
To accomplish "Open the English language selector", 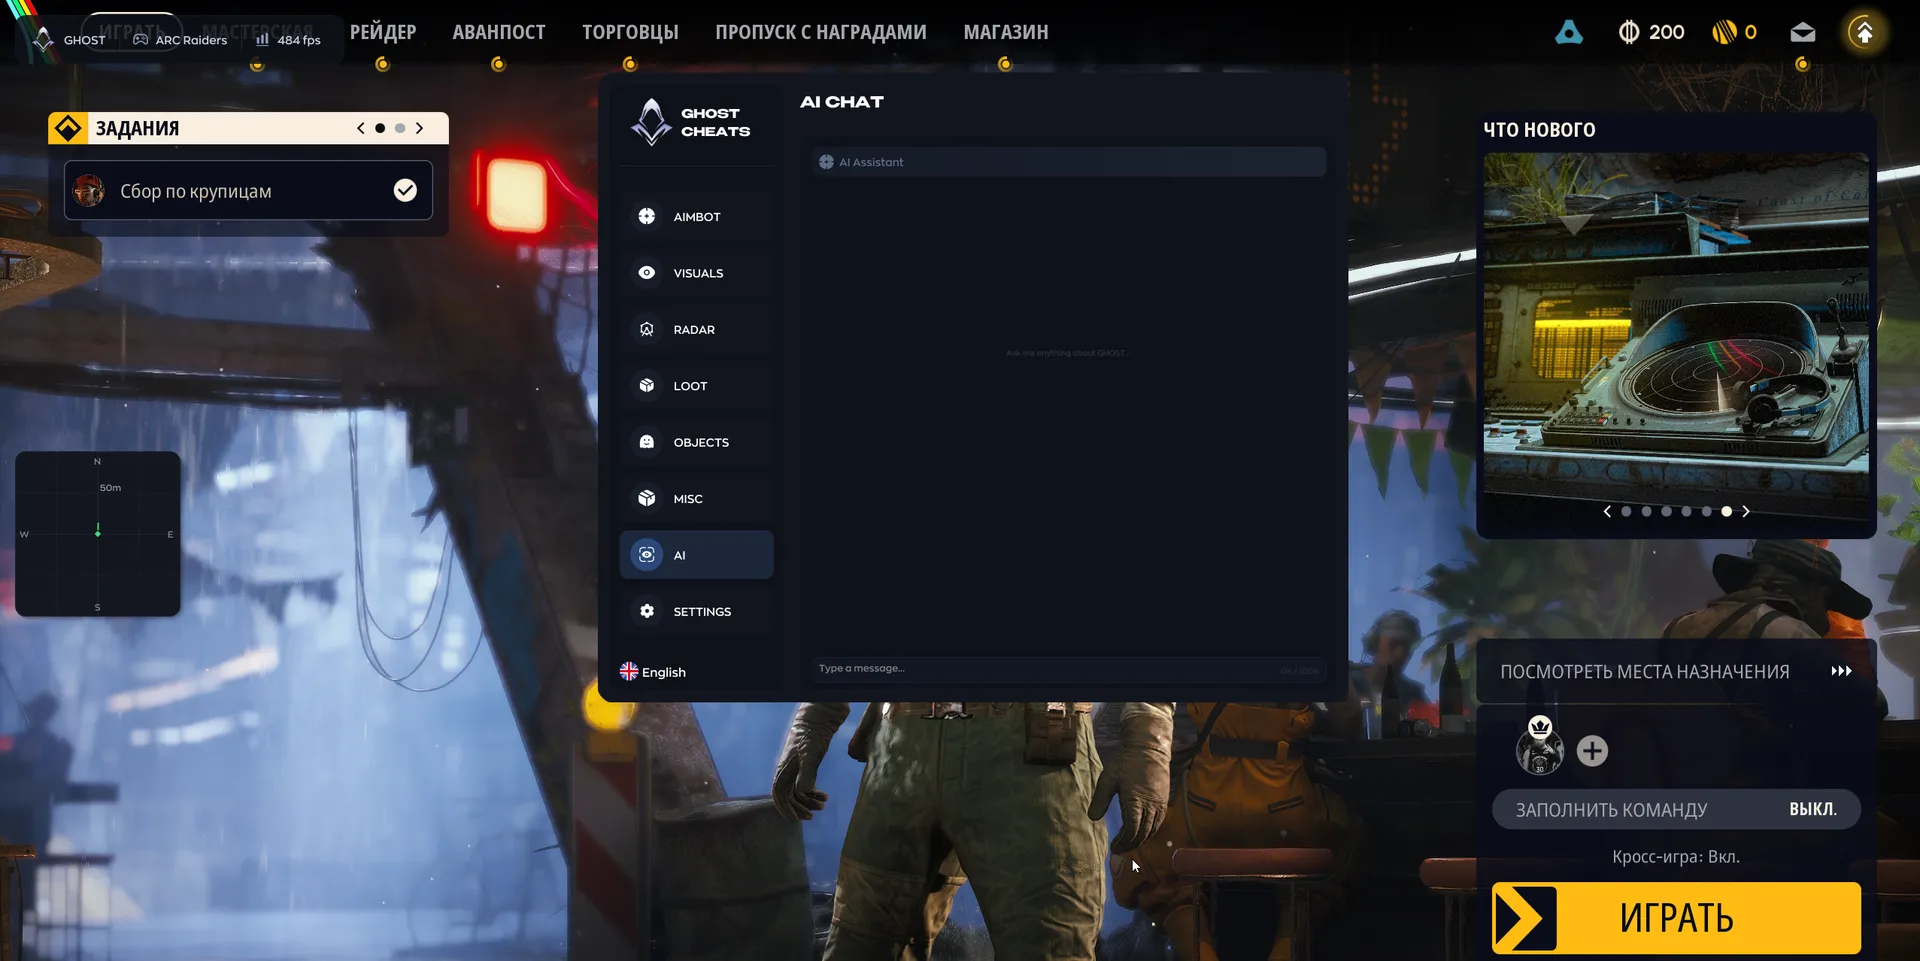I will click(x=653, y=672).
